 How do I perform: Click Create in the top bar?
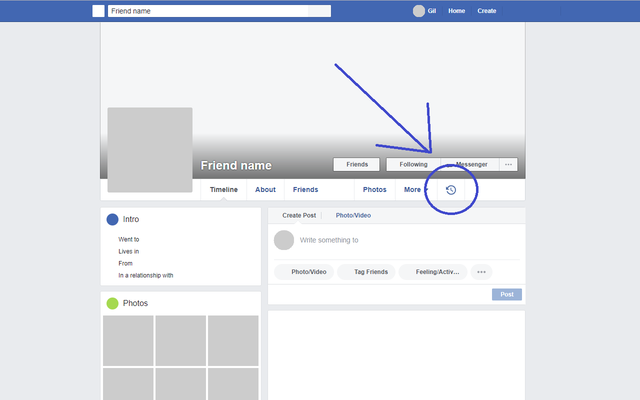(x=487, y=11)
